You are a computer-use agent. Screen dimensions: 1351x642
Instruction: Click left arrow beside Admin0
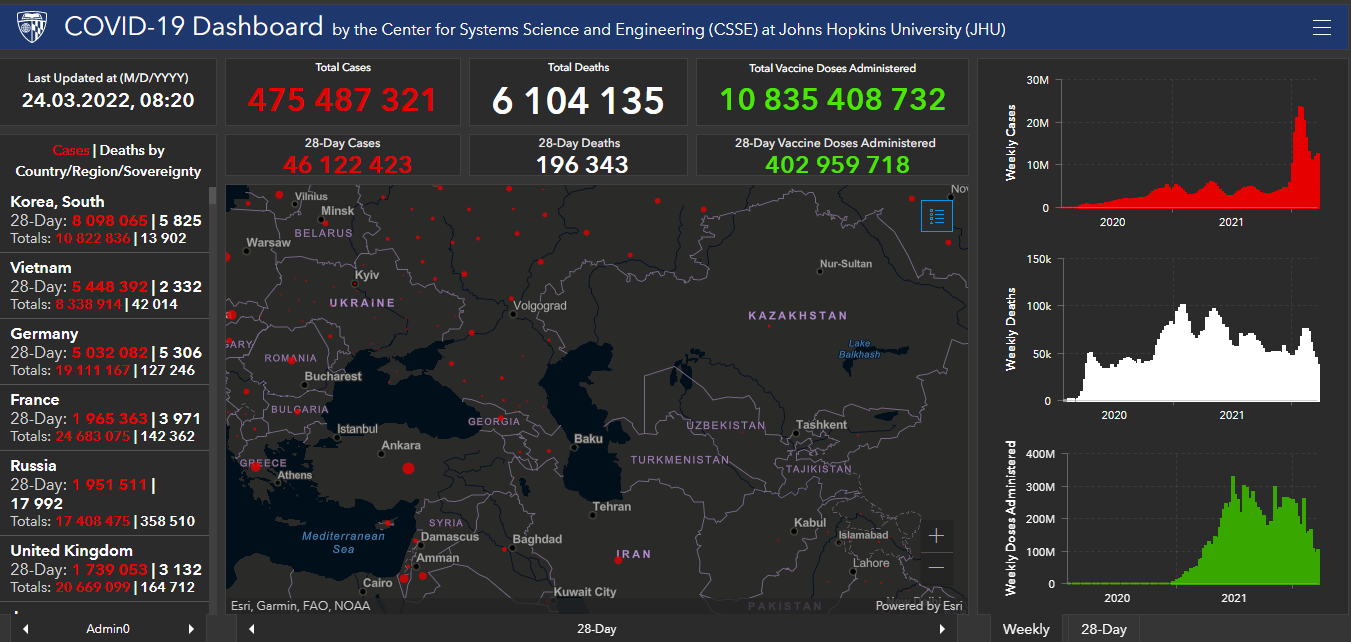click(x=25, y=629)
